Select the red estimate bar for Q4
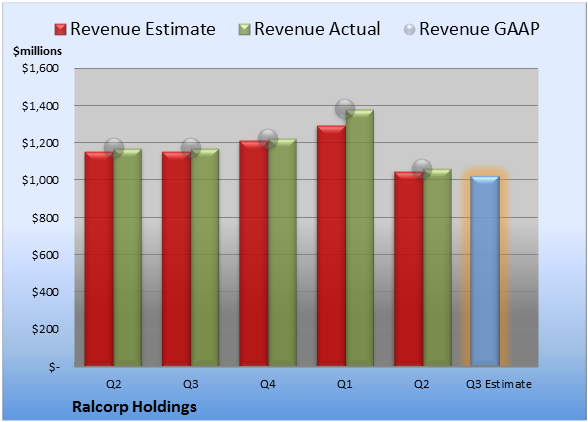The height and width of the screenshot is (422, 588). (x=254, y=253)
